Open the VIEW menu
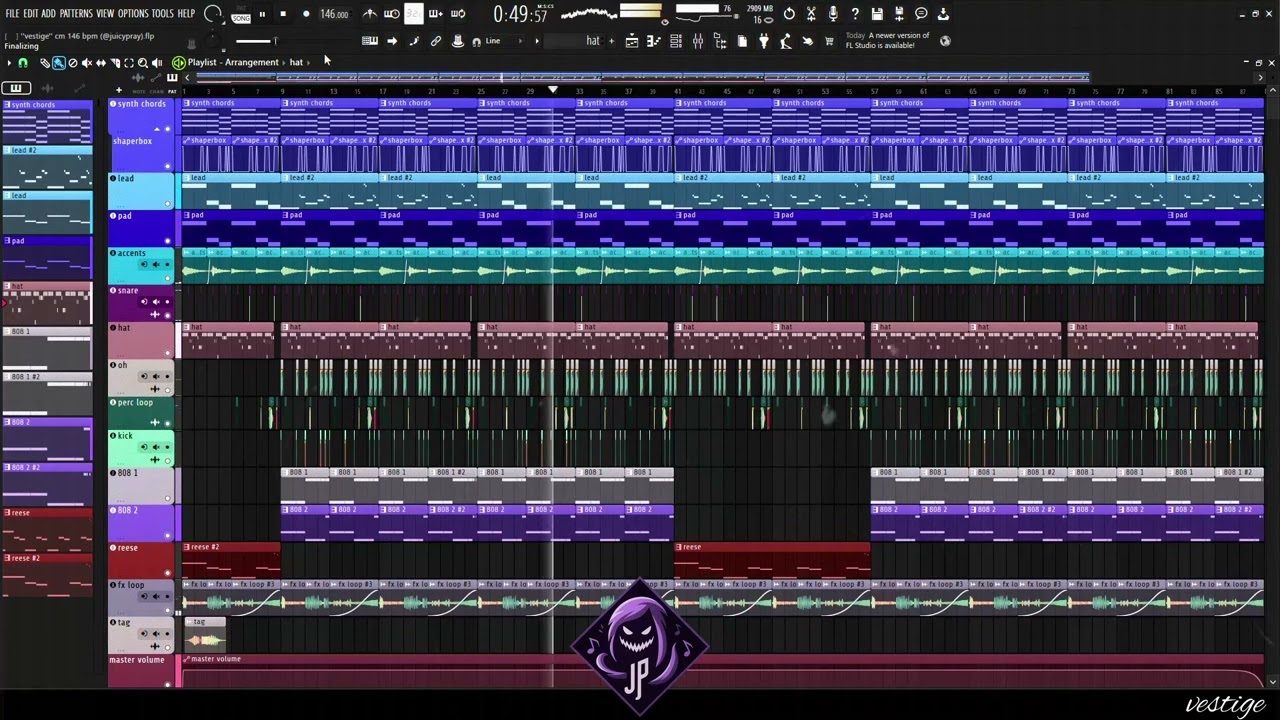 point(105,14)
